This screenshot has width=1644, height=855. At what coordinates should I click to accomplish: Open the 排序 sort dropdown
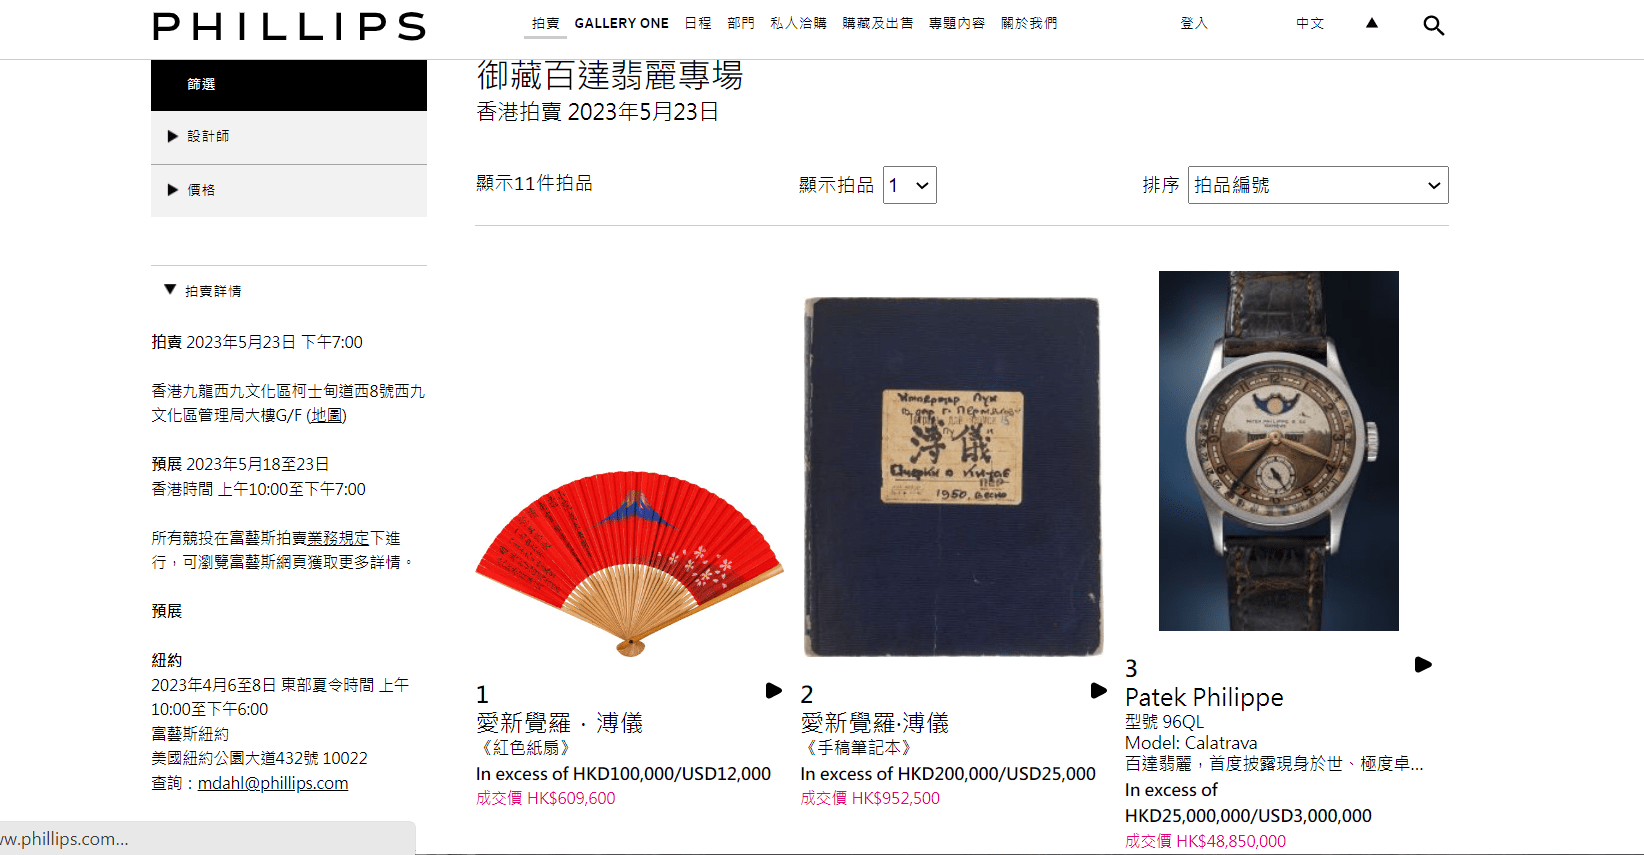(x=1318, y=185)
